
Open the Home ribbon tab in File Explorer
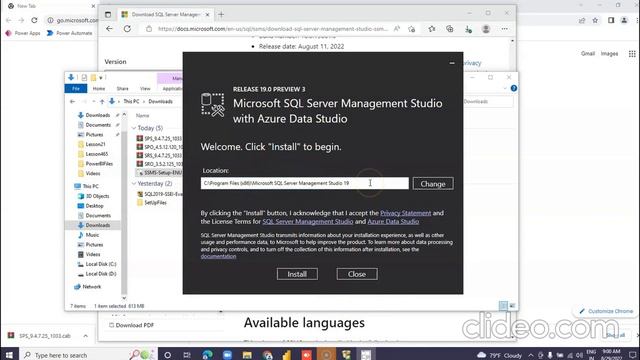[99, 89]
